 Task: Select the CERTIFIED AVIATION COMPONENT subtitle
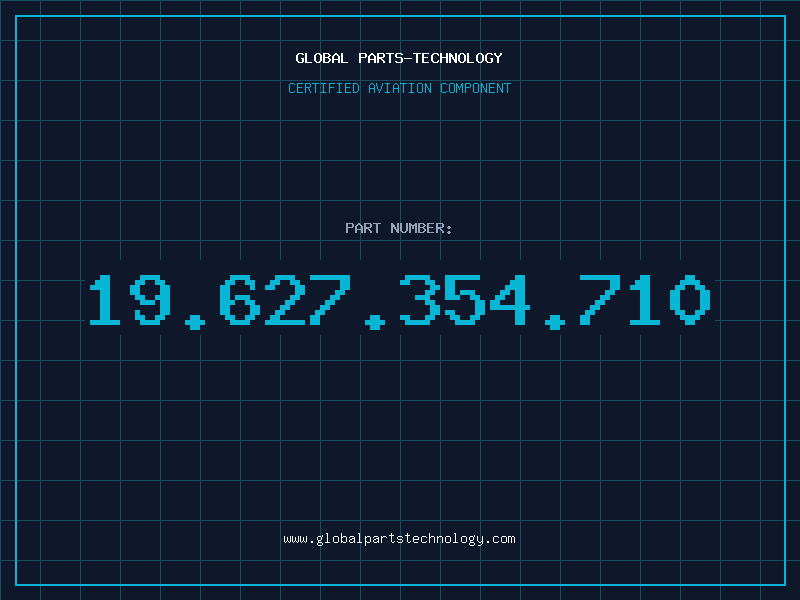[x=399, y=88]
